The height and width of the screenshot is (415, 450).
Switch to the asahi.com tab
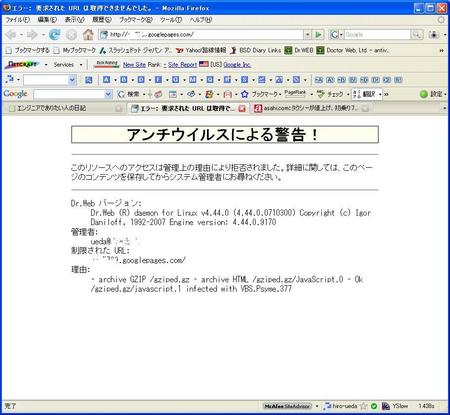coord(311,108)
